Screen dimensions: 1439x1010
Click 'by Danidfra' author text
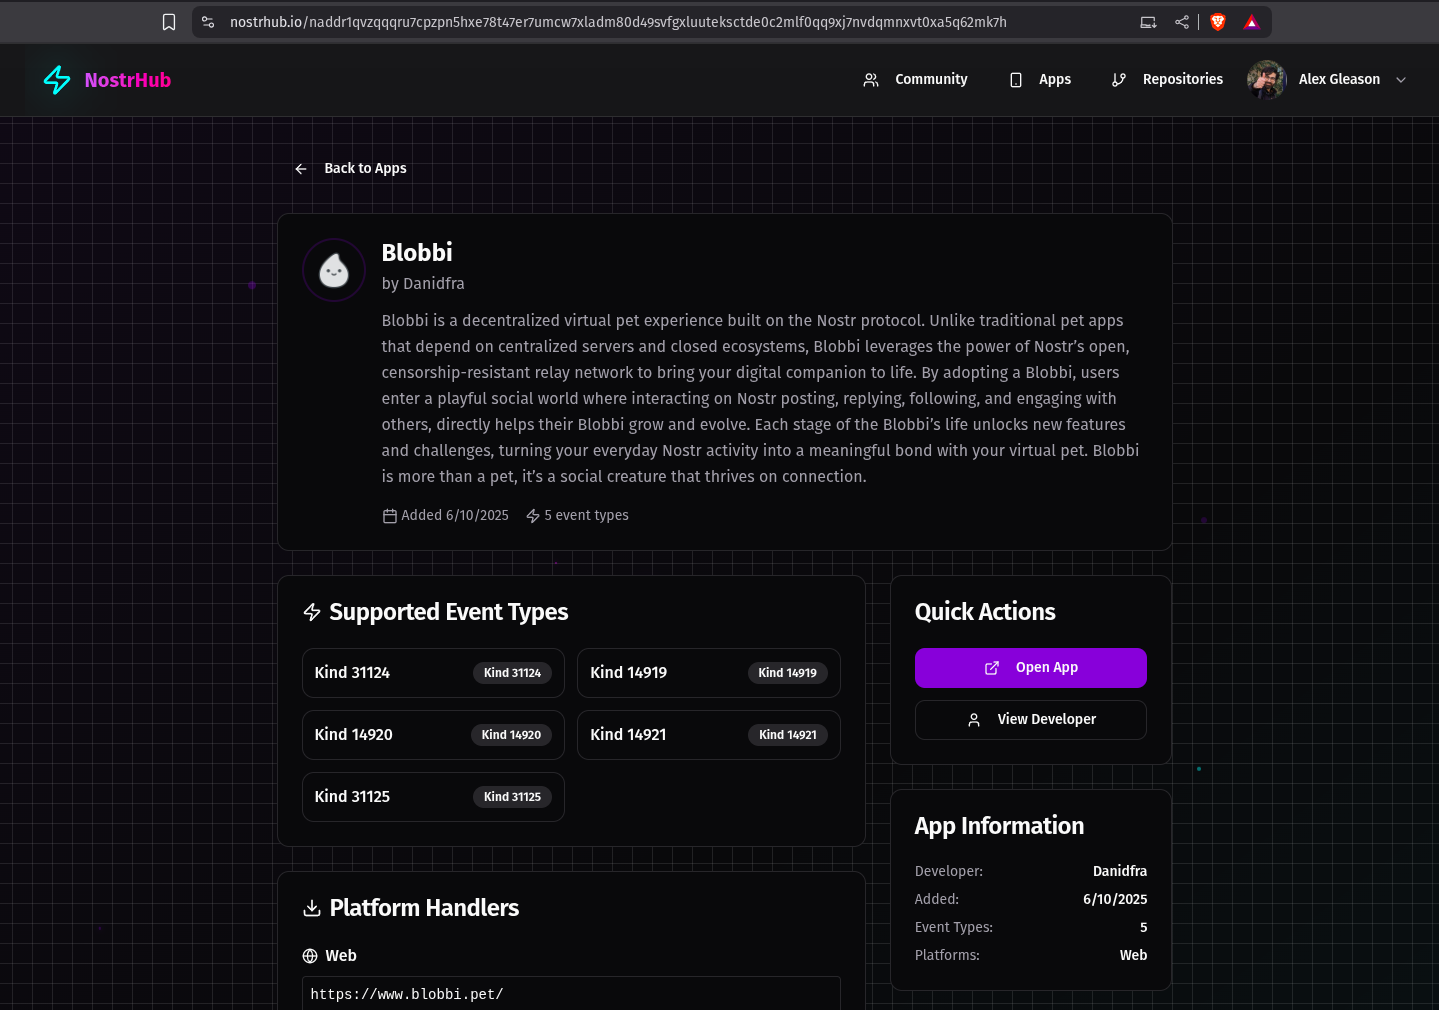point(423,284)
